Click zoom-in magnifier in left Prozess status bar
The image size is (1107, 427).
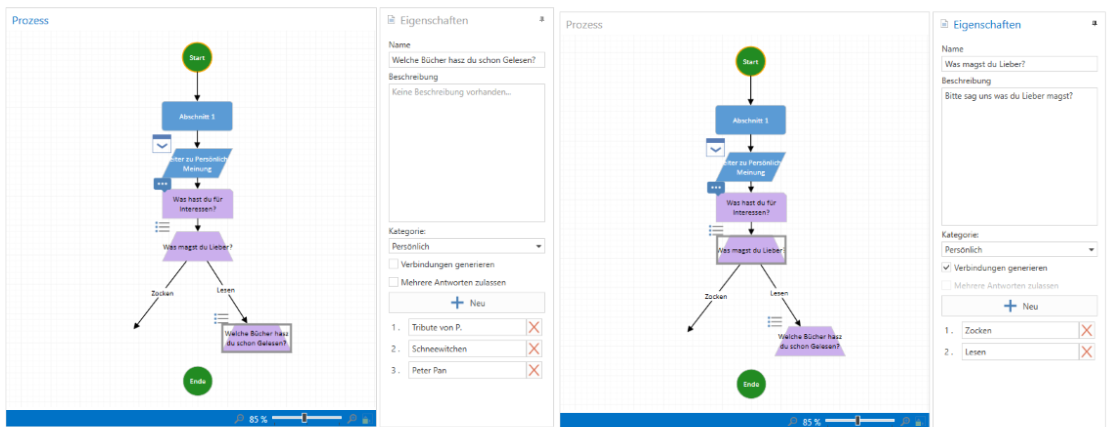coord(352,419)
